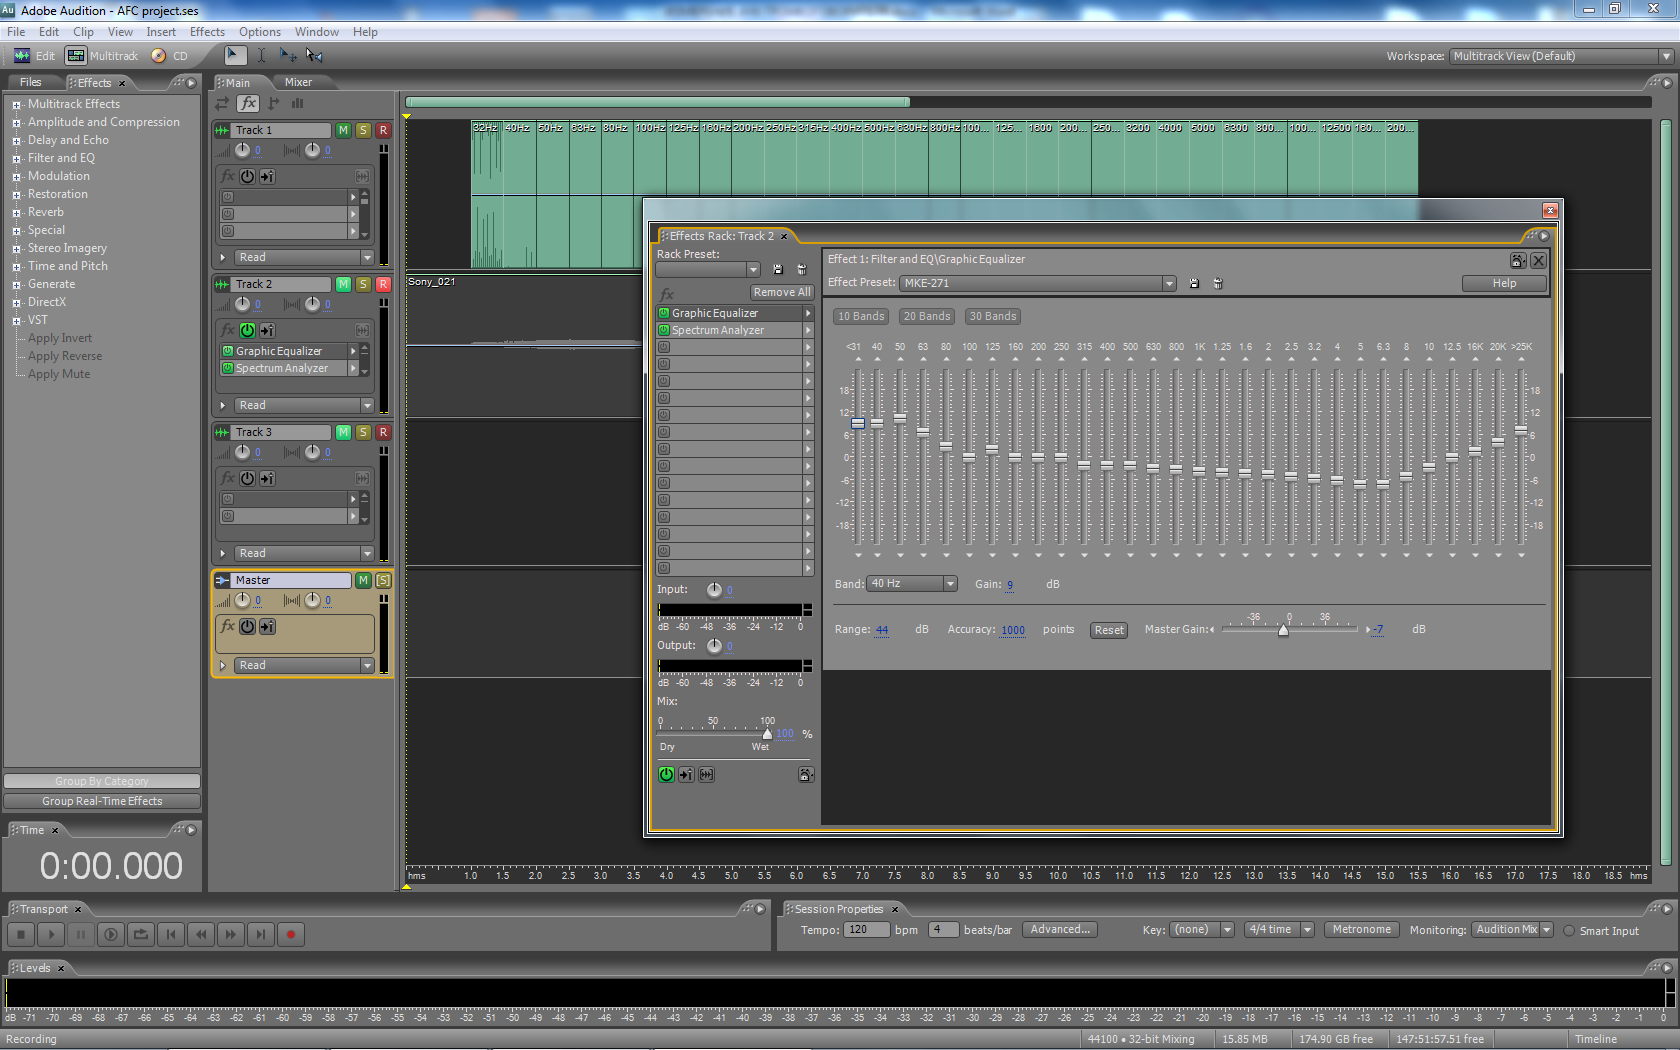Select 10 Bands equalizer mode
The height and width of the screenshot is (1050, 1680).
(x=861, y=316)
